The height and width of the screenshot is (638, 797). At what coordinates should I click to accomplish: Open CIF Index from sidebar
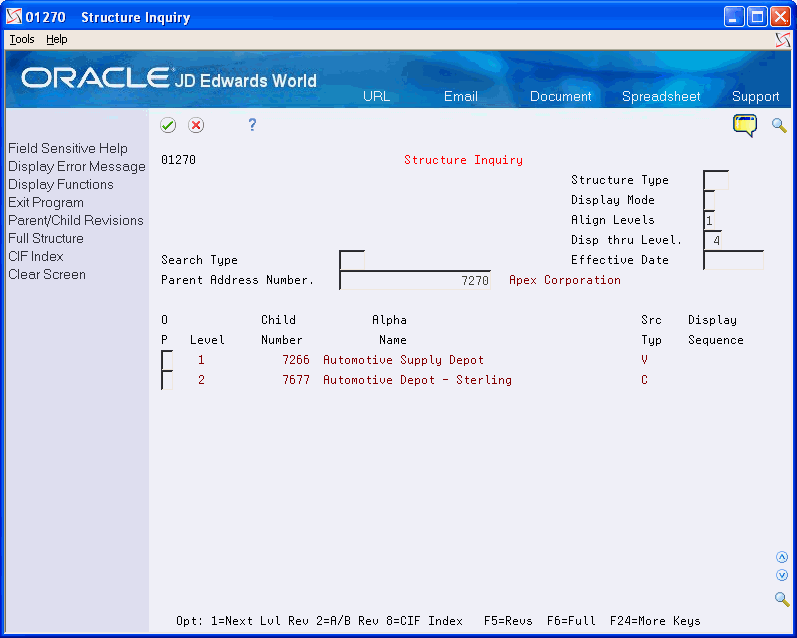[x=36, y=256]
